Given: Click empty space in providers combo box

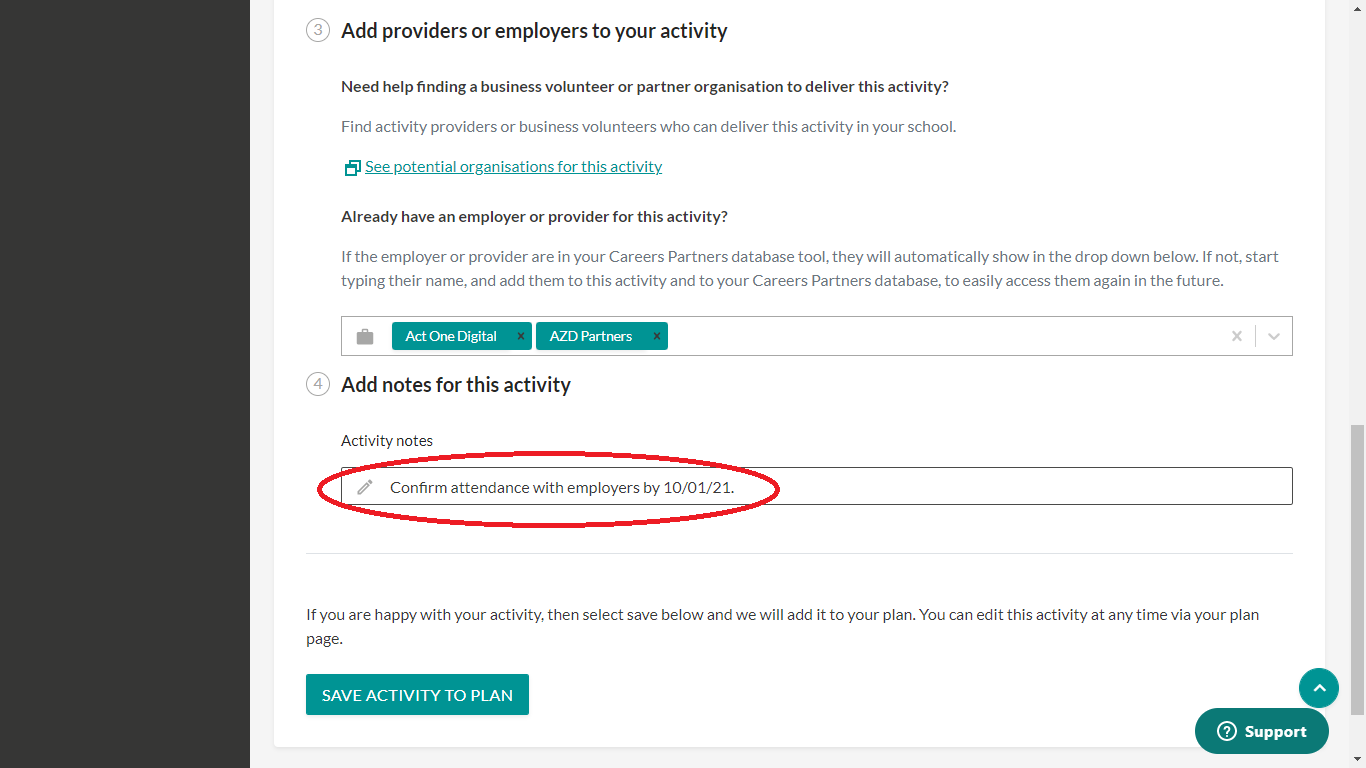Looking at the screenshot, I should coord(940,337).
